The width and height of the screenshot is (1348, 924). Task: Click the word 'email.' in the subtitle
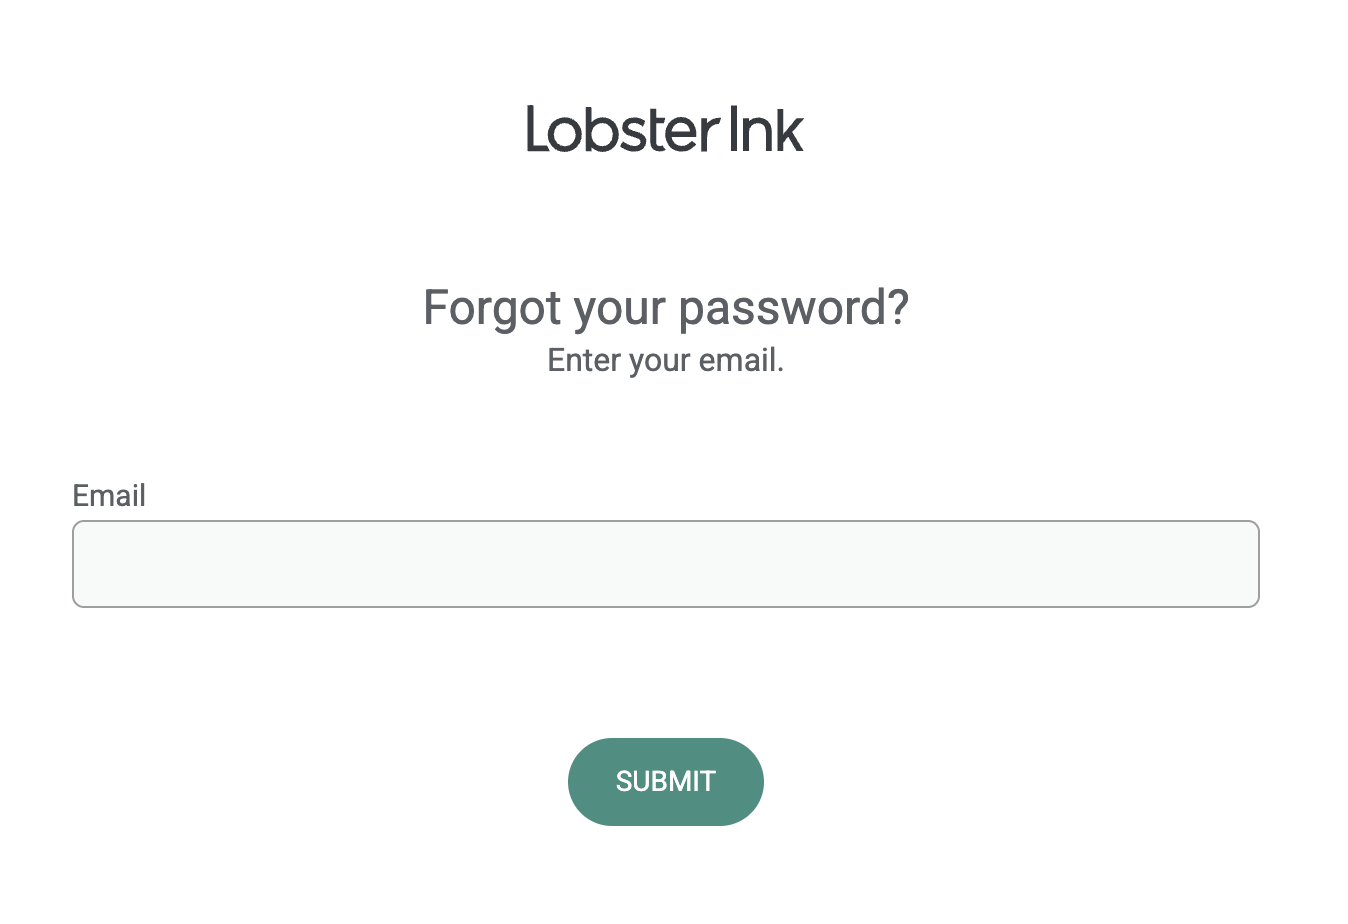741,360
